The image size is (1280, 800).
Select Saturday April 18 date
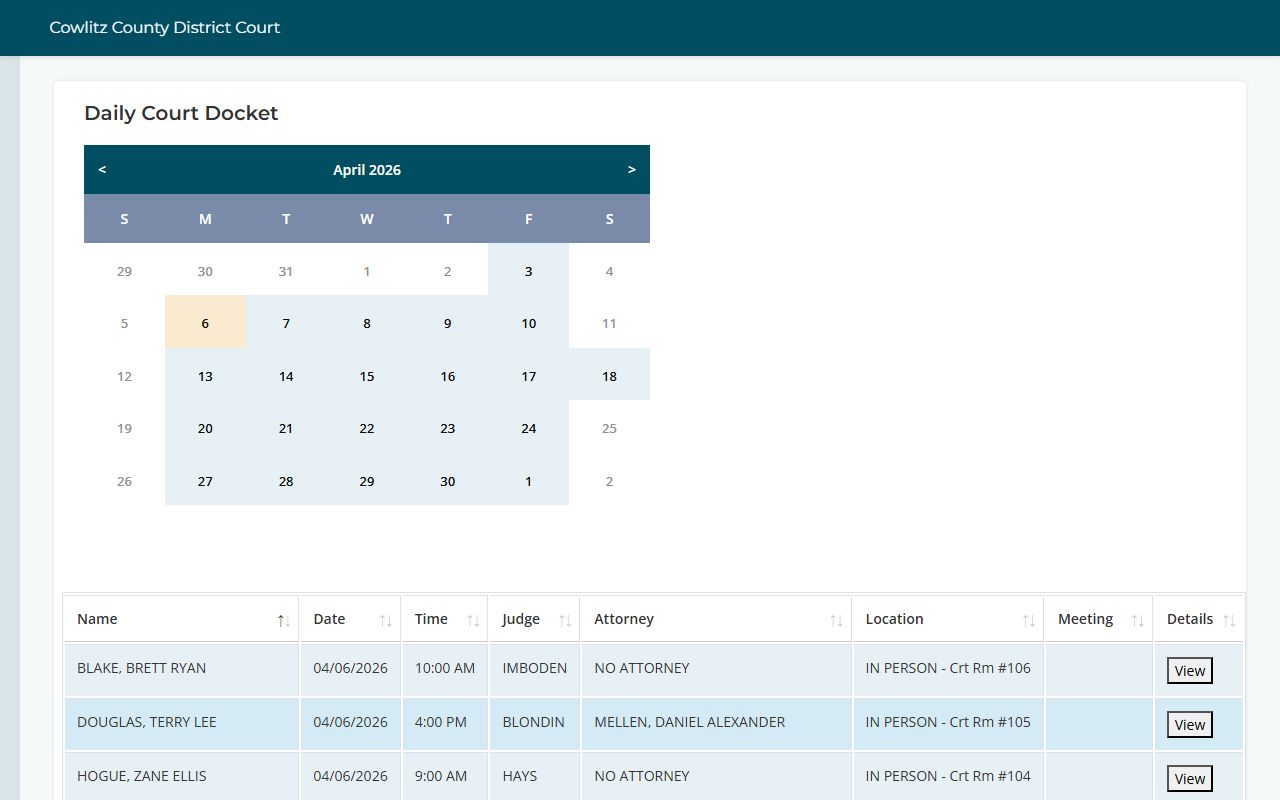(x=609, y=376)
